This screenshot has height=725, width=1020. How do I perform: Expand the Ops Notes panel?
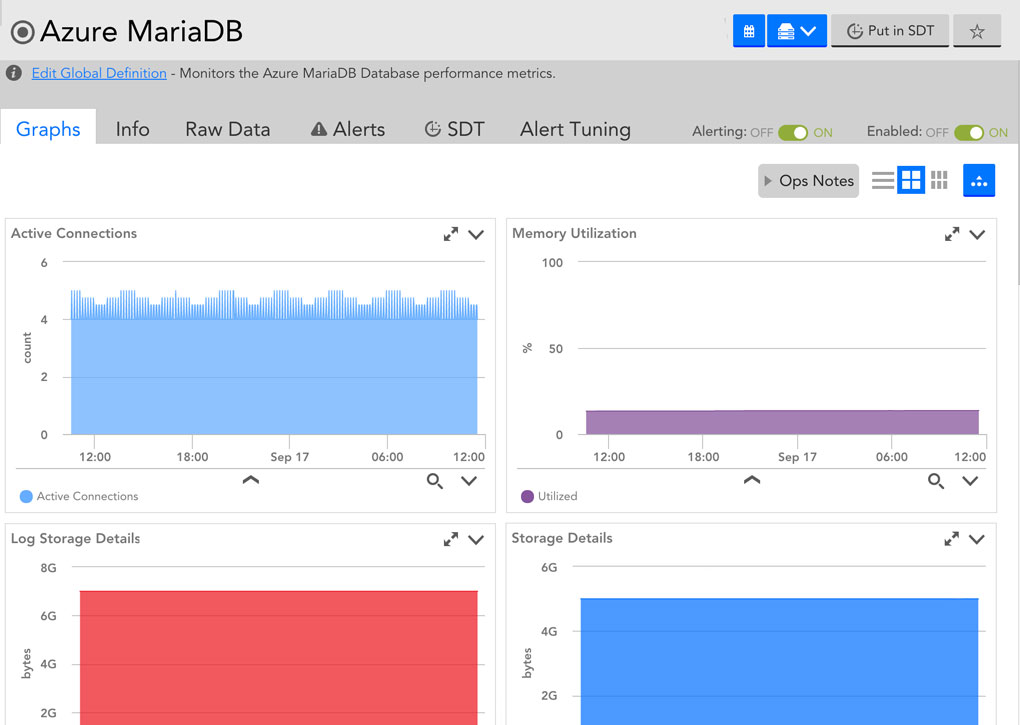pyautogui.click(x=809, y=181)
